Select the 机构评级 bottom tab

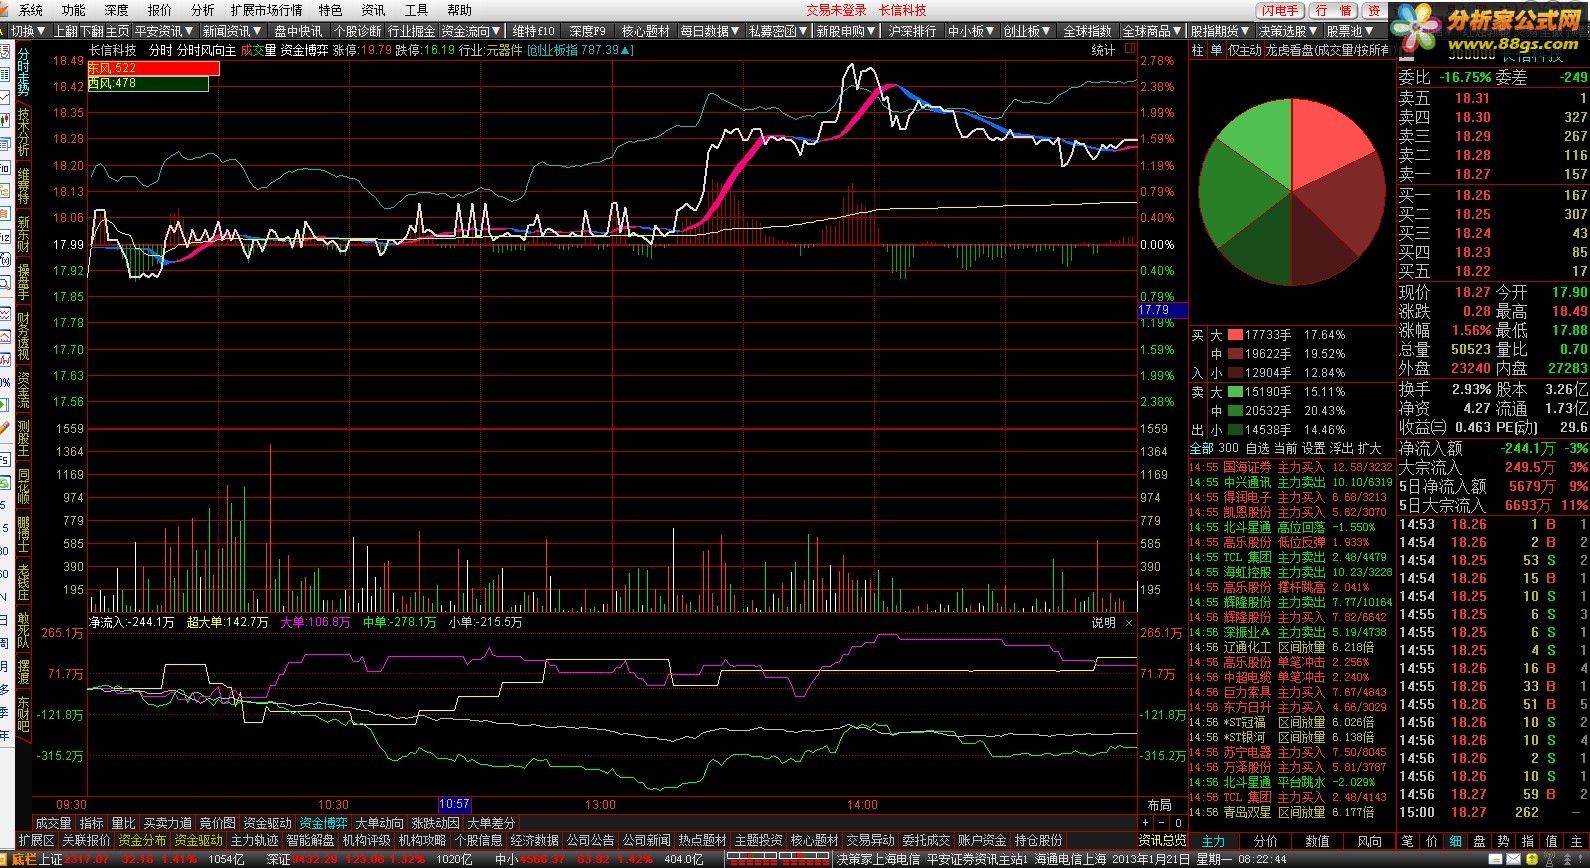(x=366, y=841)
